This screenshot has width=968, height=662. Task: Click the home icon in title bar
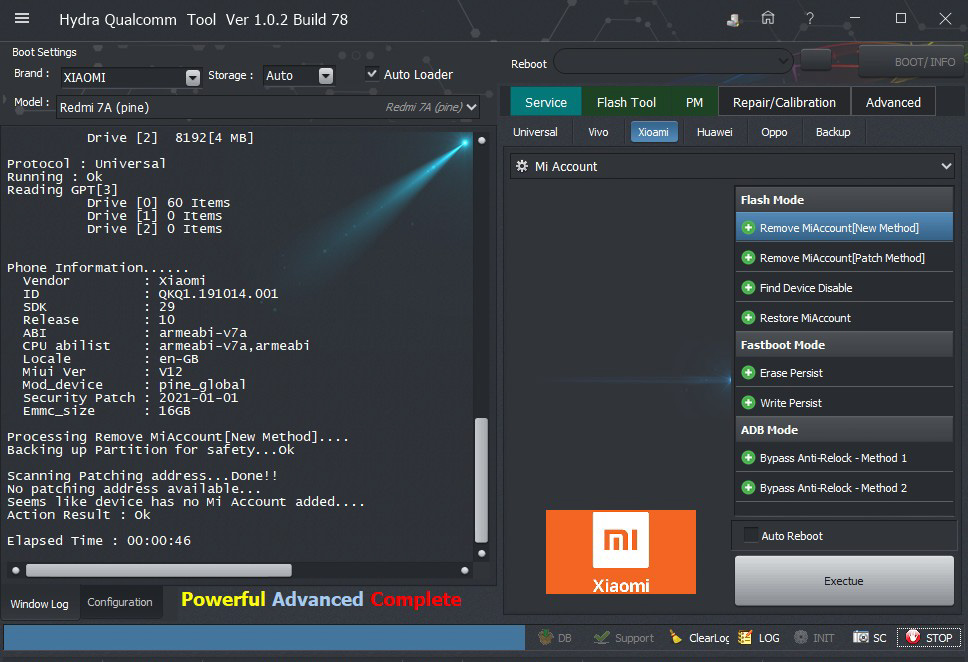pos(768,19)
